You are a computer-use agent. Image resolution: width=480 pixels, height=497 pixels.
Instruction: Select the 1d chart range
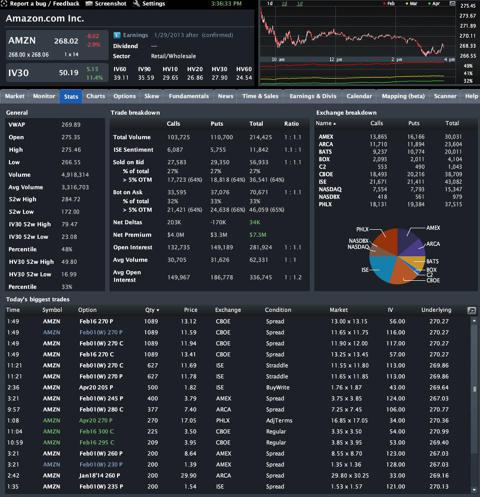click(270, 4)
